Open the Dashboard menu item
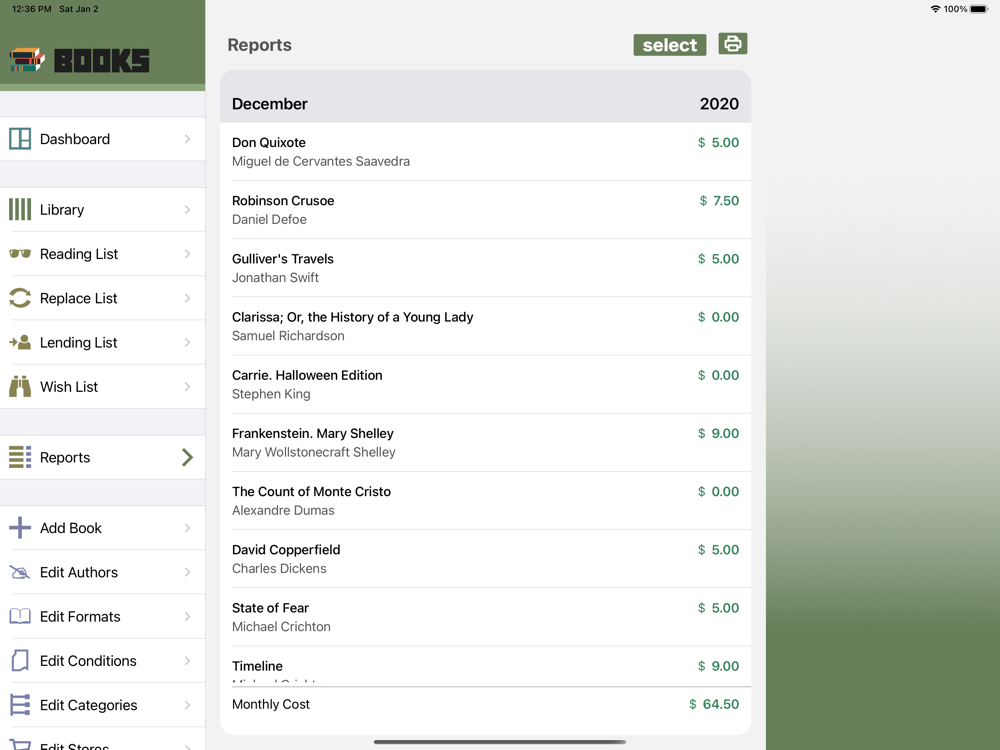This screenshot has height=750, width=1000. click(x=103, y=139)
